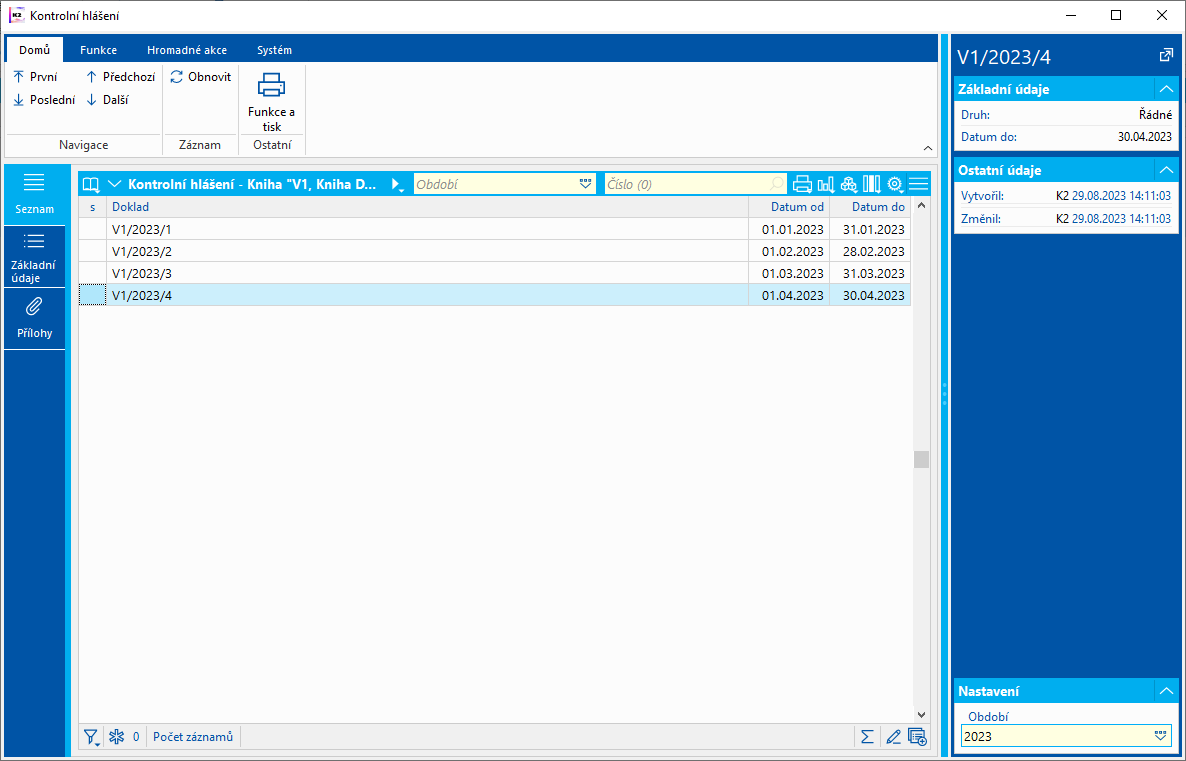Click the Datum od cell 01.04.2023
The image size is (1186, 761).
789,295
